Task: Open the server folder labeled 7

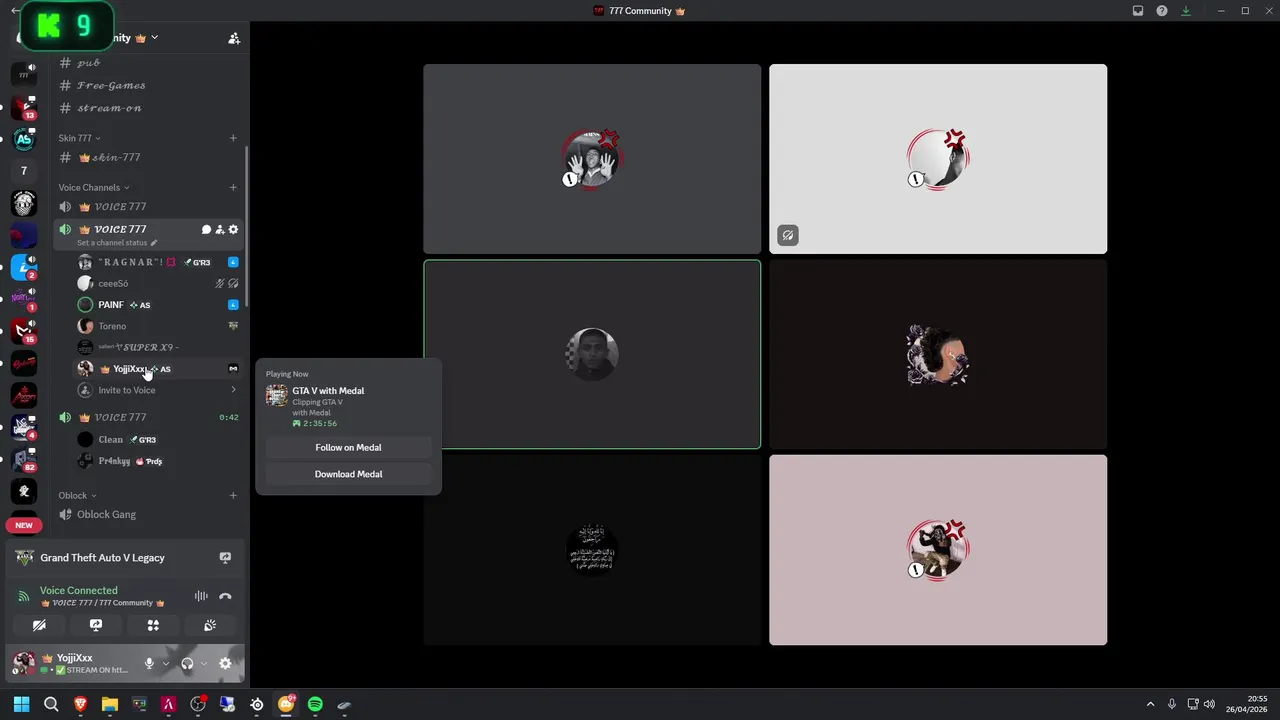Action: click(24, 171)
